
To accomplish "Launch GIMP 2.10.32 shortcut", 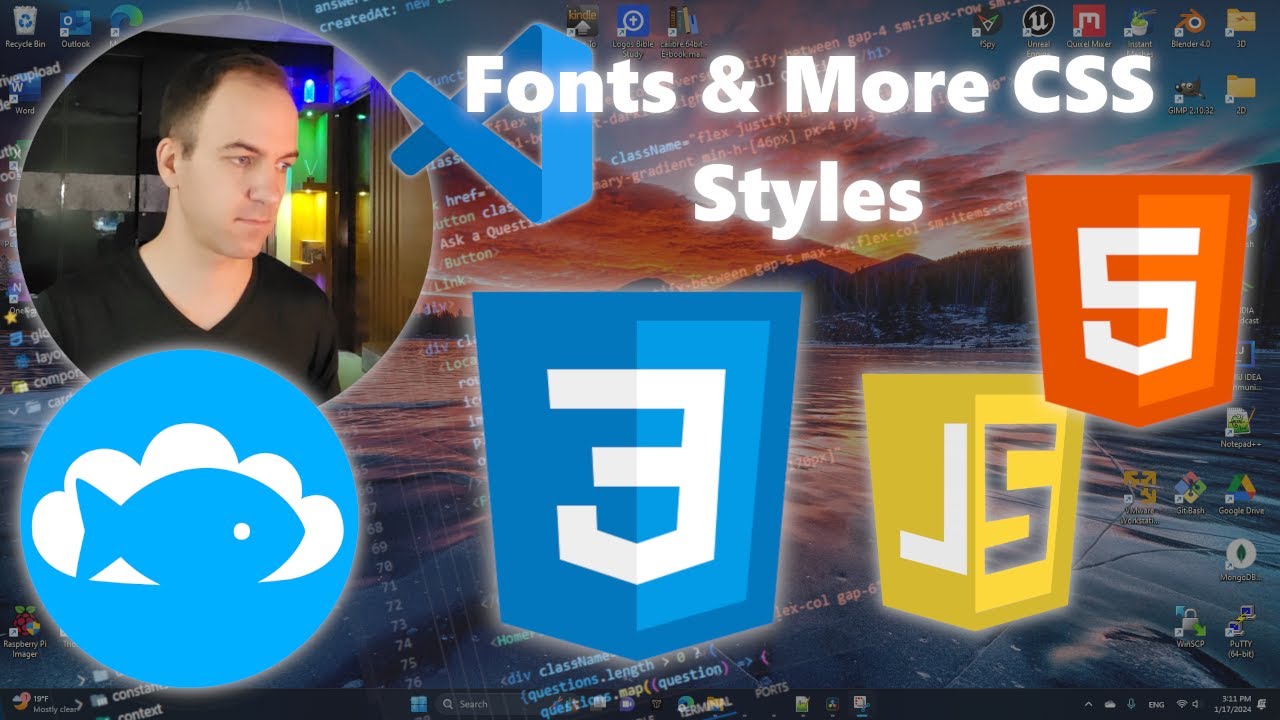I will click(1190, 96).
